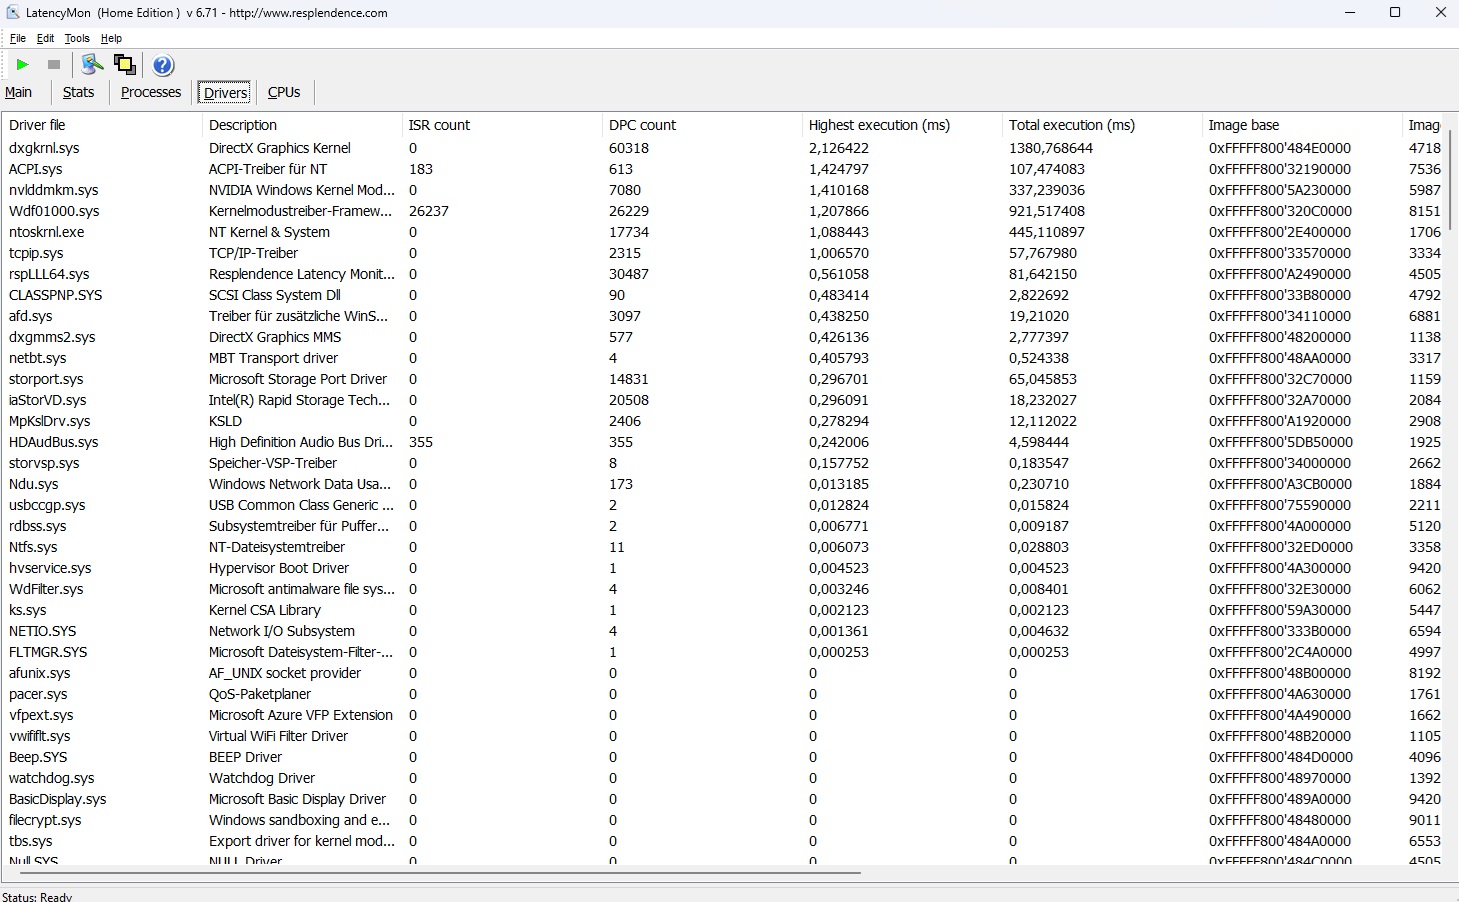Screen dimensions: 1459x902
Task: Select the HDAudBus.sys row
Action: click(724, 442)
